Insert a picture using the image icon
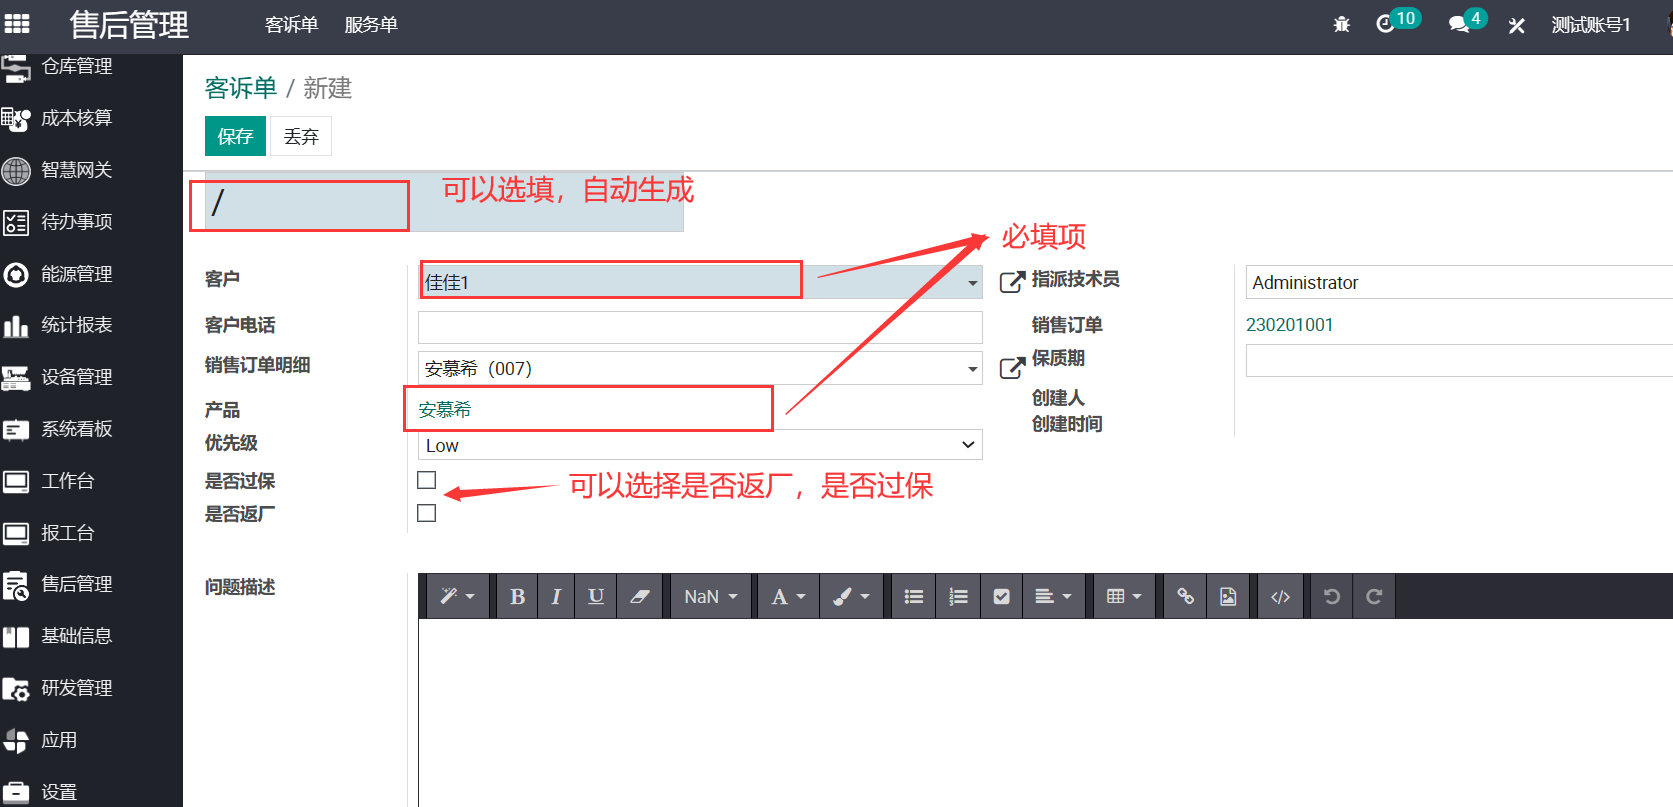This screenshot has width=1673, height=807. click(x=1228, y=597)
